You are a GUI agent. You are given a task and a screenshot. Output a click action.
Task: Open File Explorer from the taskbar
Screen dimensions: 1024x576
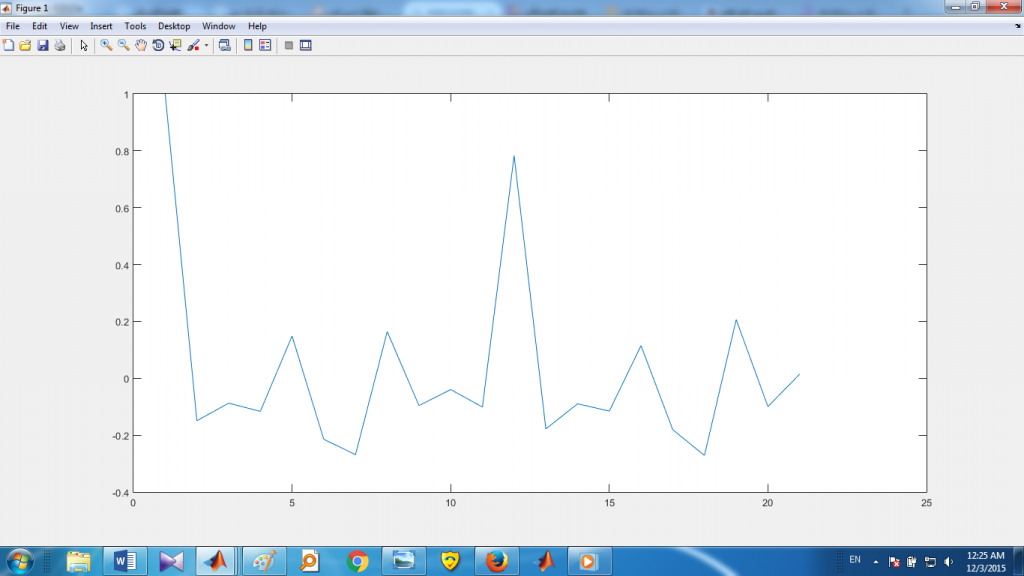(78, 561)
